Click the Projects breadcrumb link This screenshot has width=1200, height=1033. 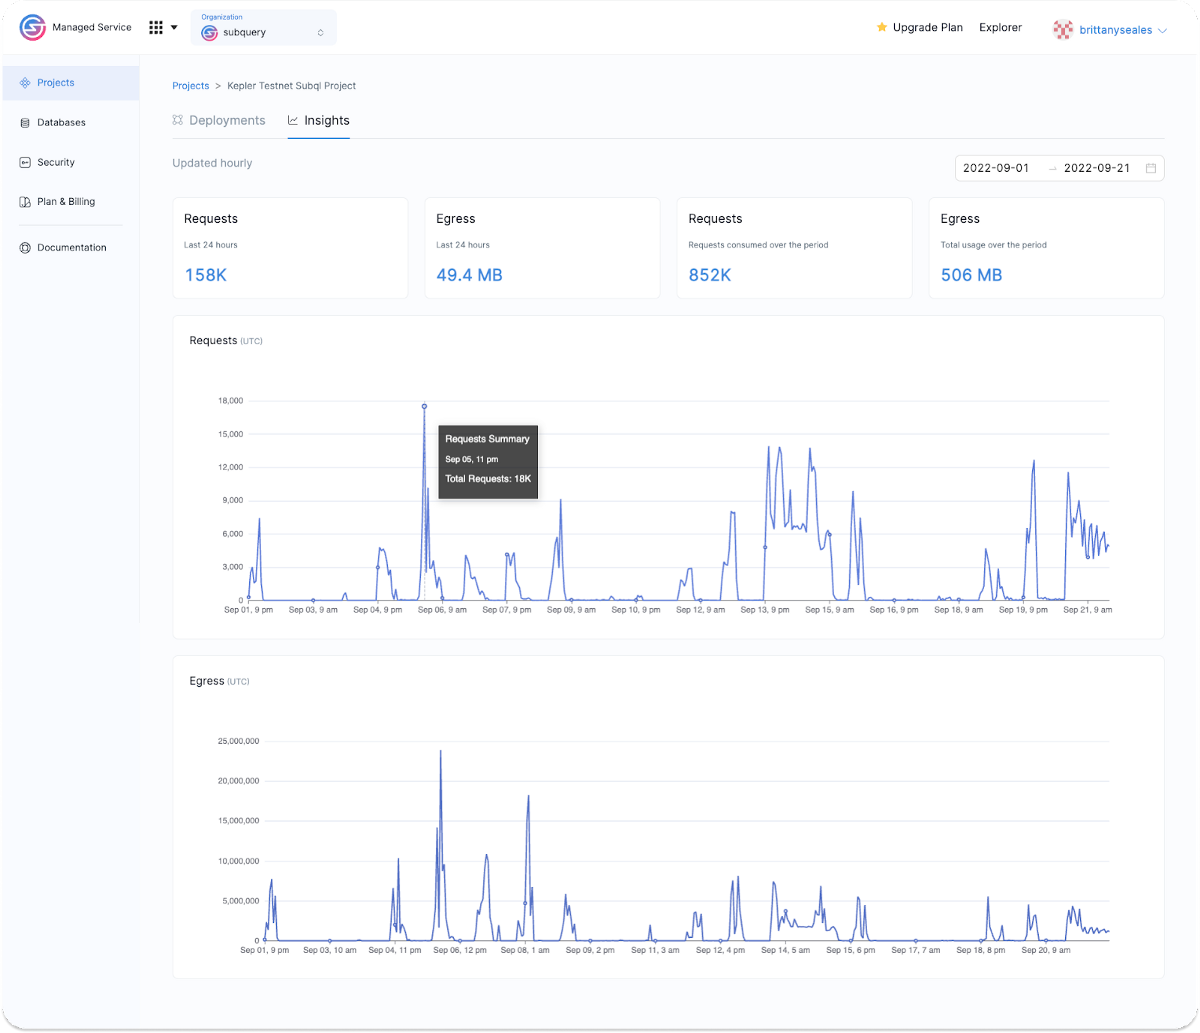point(191,86)
